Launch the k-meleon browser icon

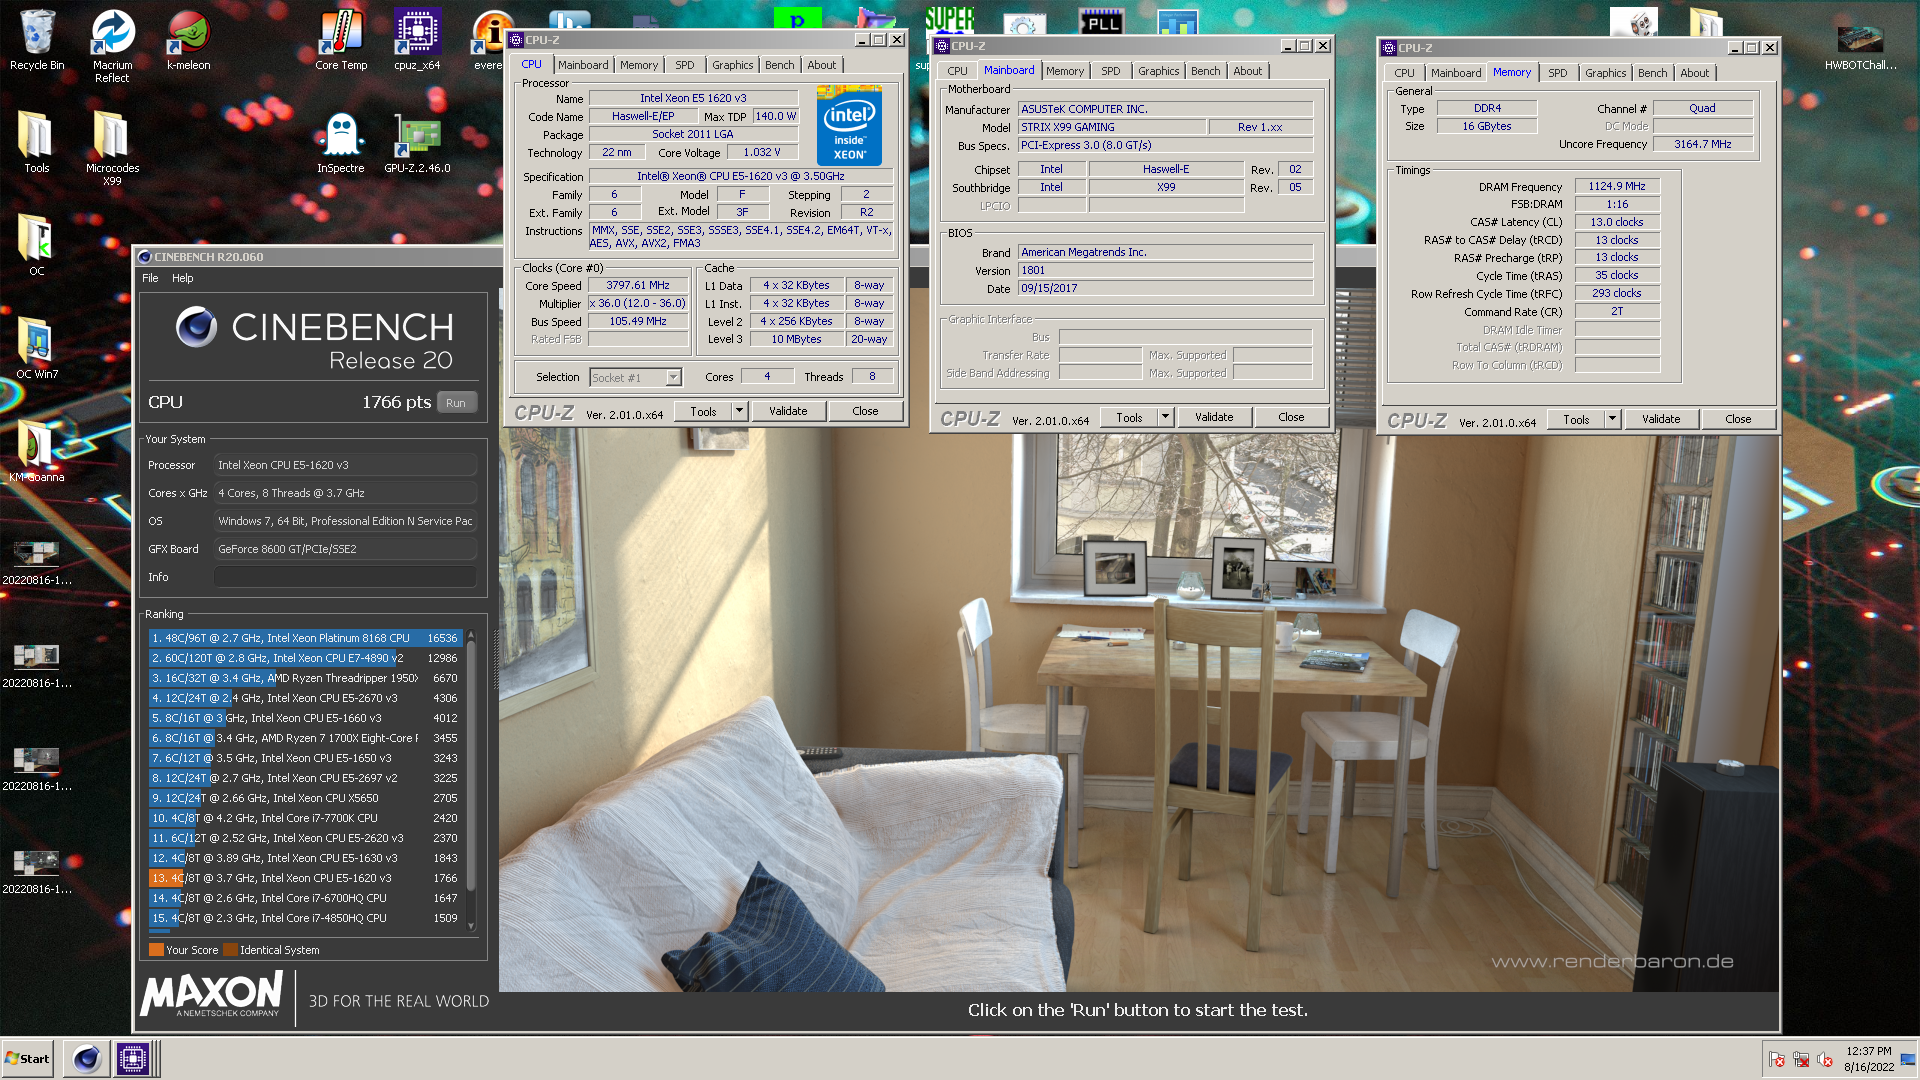188,40
